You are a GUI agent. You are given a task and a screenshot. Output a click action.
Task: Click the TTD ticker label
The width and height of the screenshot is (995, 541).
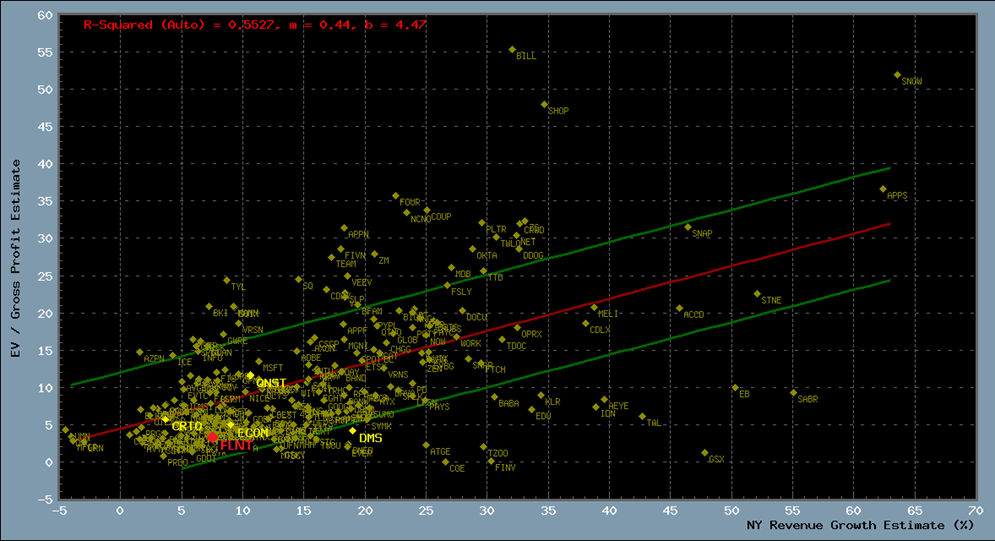pos(495,277)
